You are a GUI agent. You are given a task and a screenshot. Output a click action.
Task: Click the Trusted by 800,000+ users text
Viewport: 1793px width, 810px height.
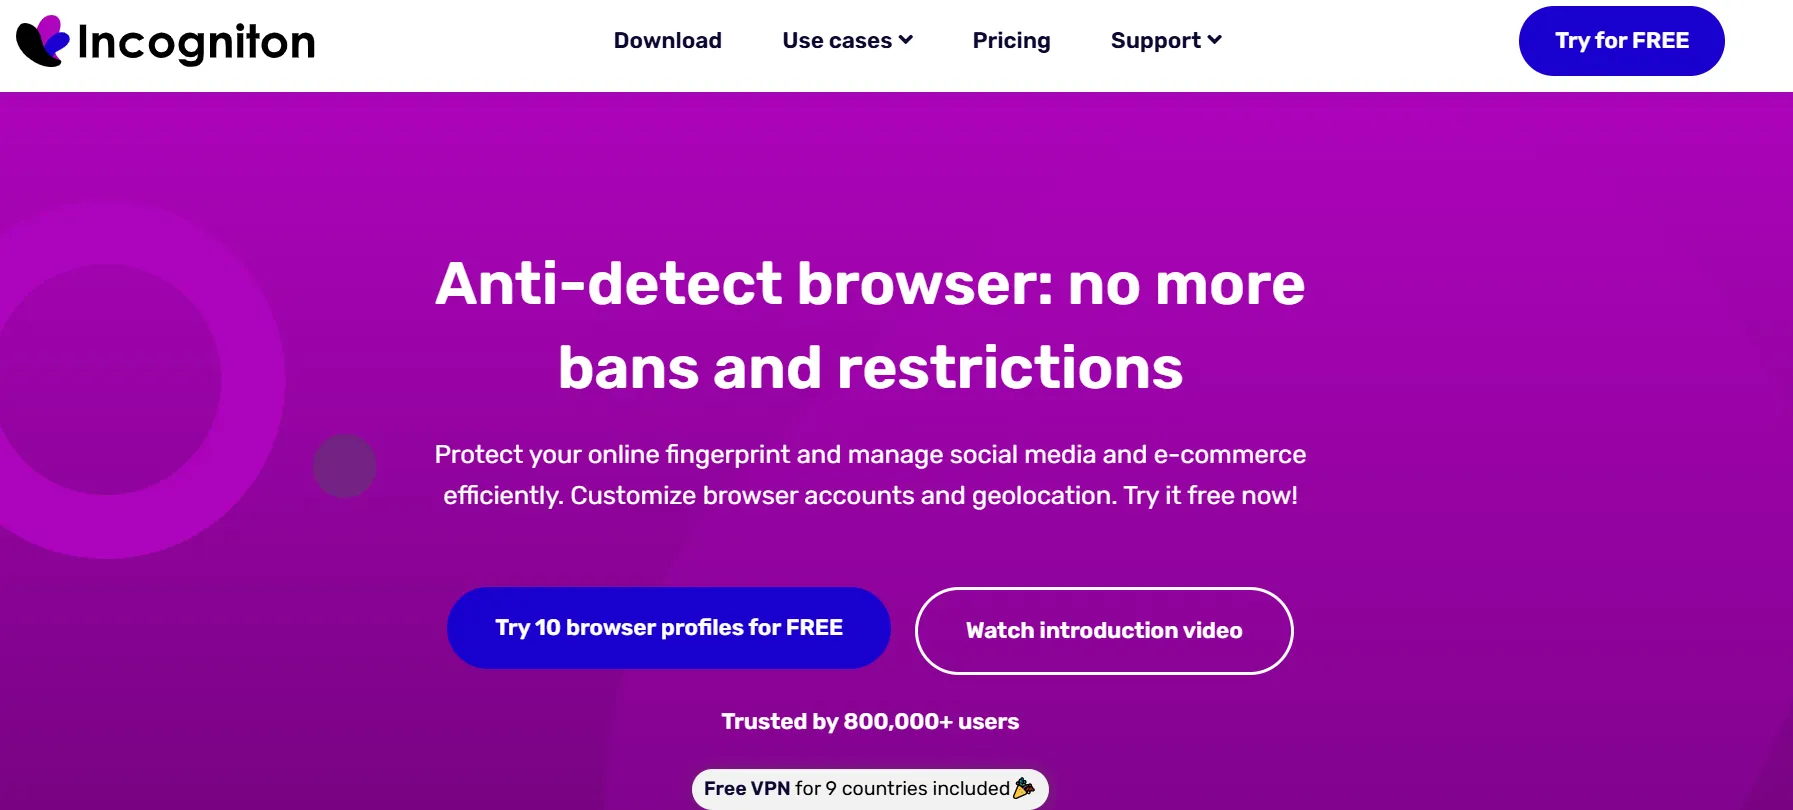[870, 722]
